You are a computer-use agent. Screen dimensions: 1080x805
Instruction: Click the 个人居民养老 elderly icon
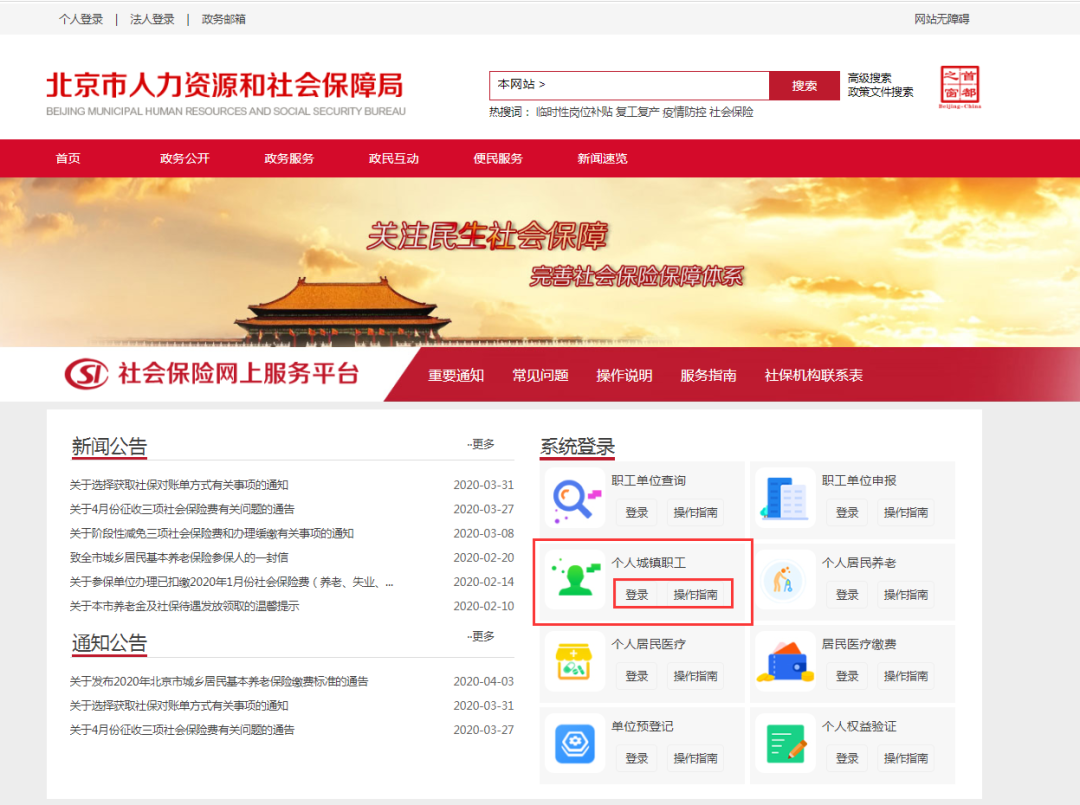(786, 581)
